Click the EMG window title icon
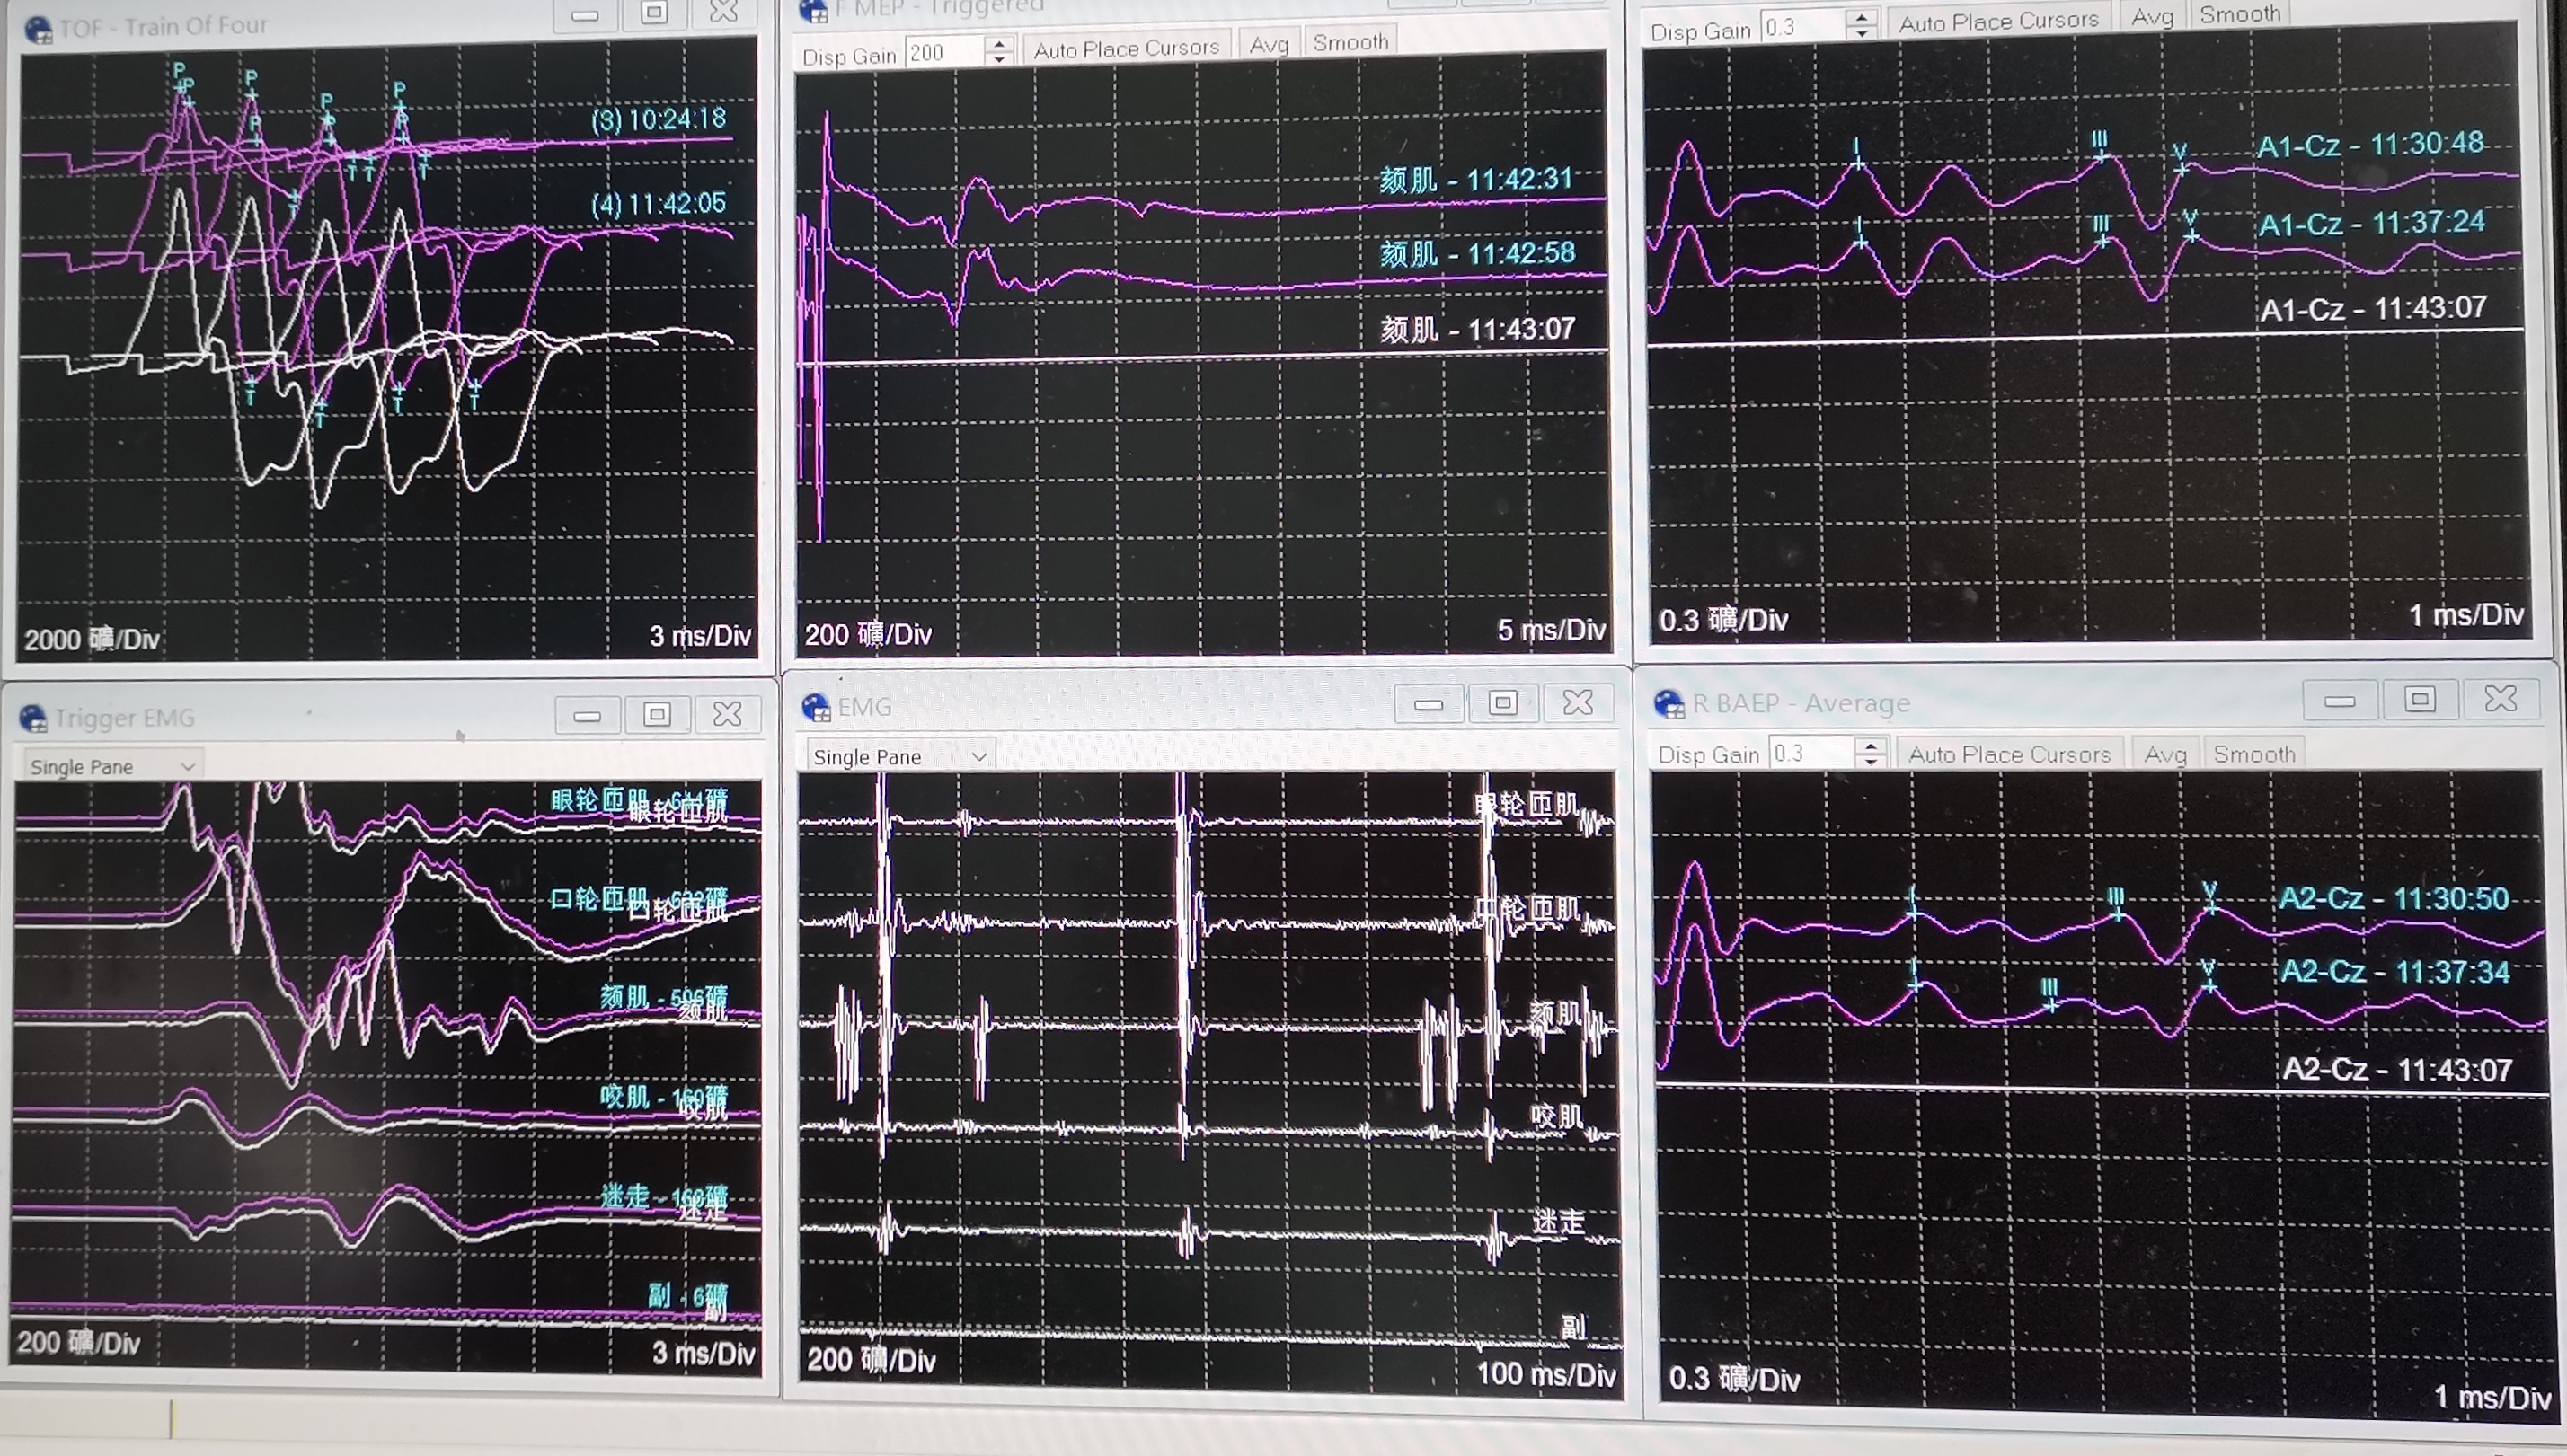This screenshot has height=1456, width=2567. [x=816, y=707]
